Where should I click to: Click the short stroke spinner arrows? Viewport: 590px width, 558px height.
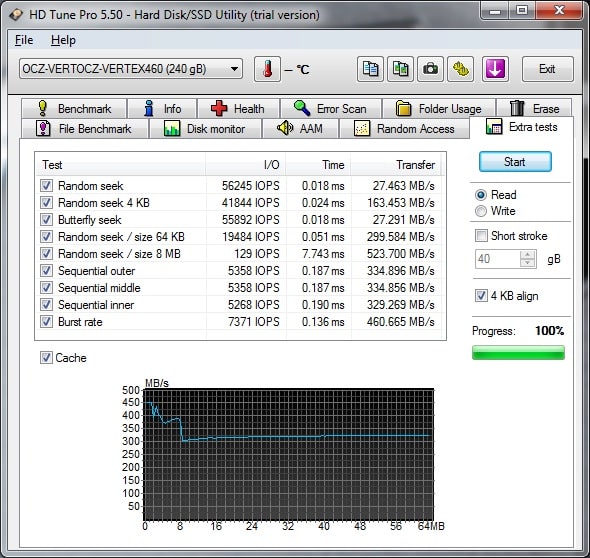(528, 259)
